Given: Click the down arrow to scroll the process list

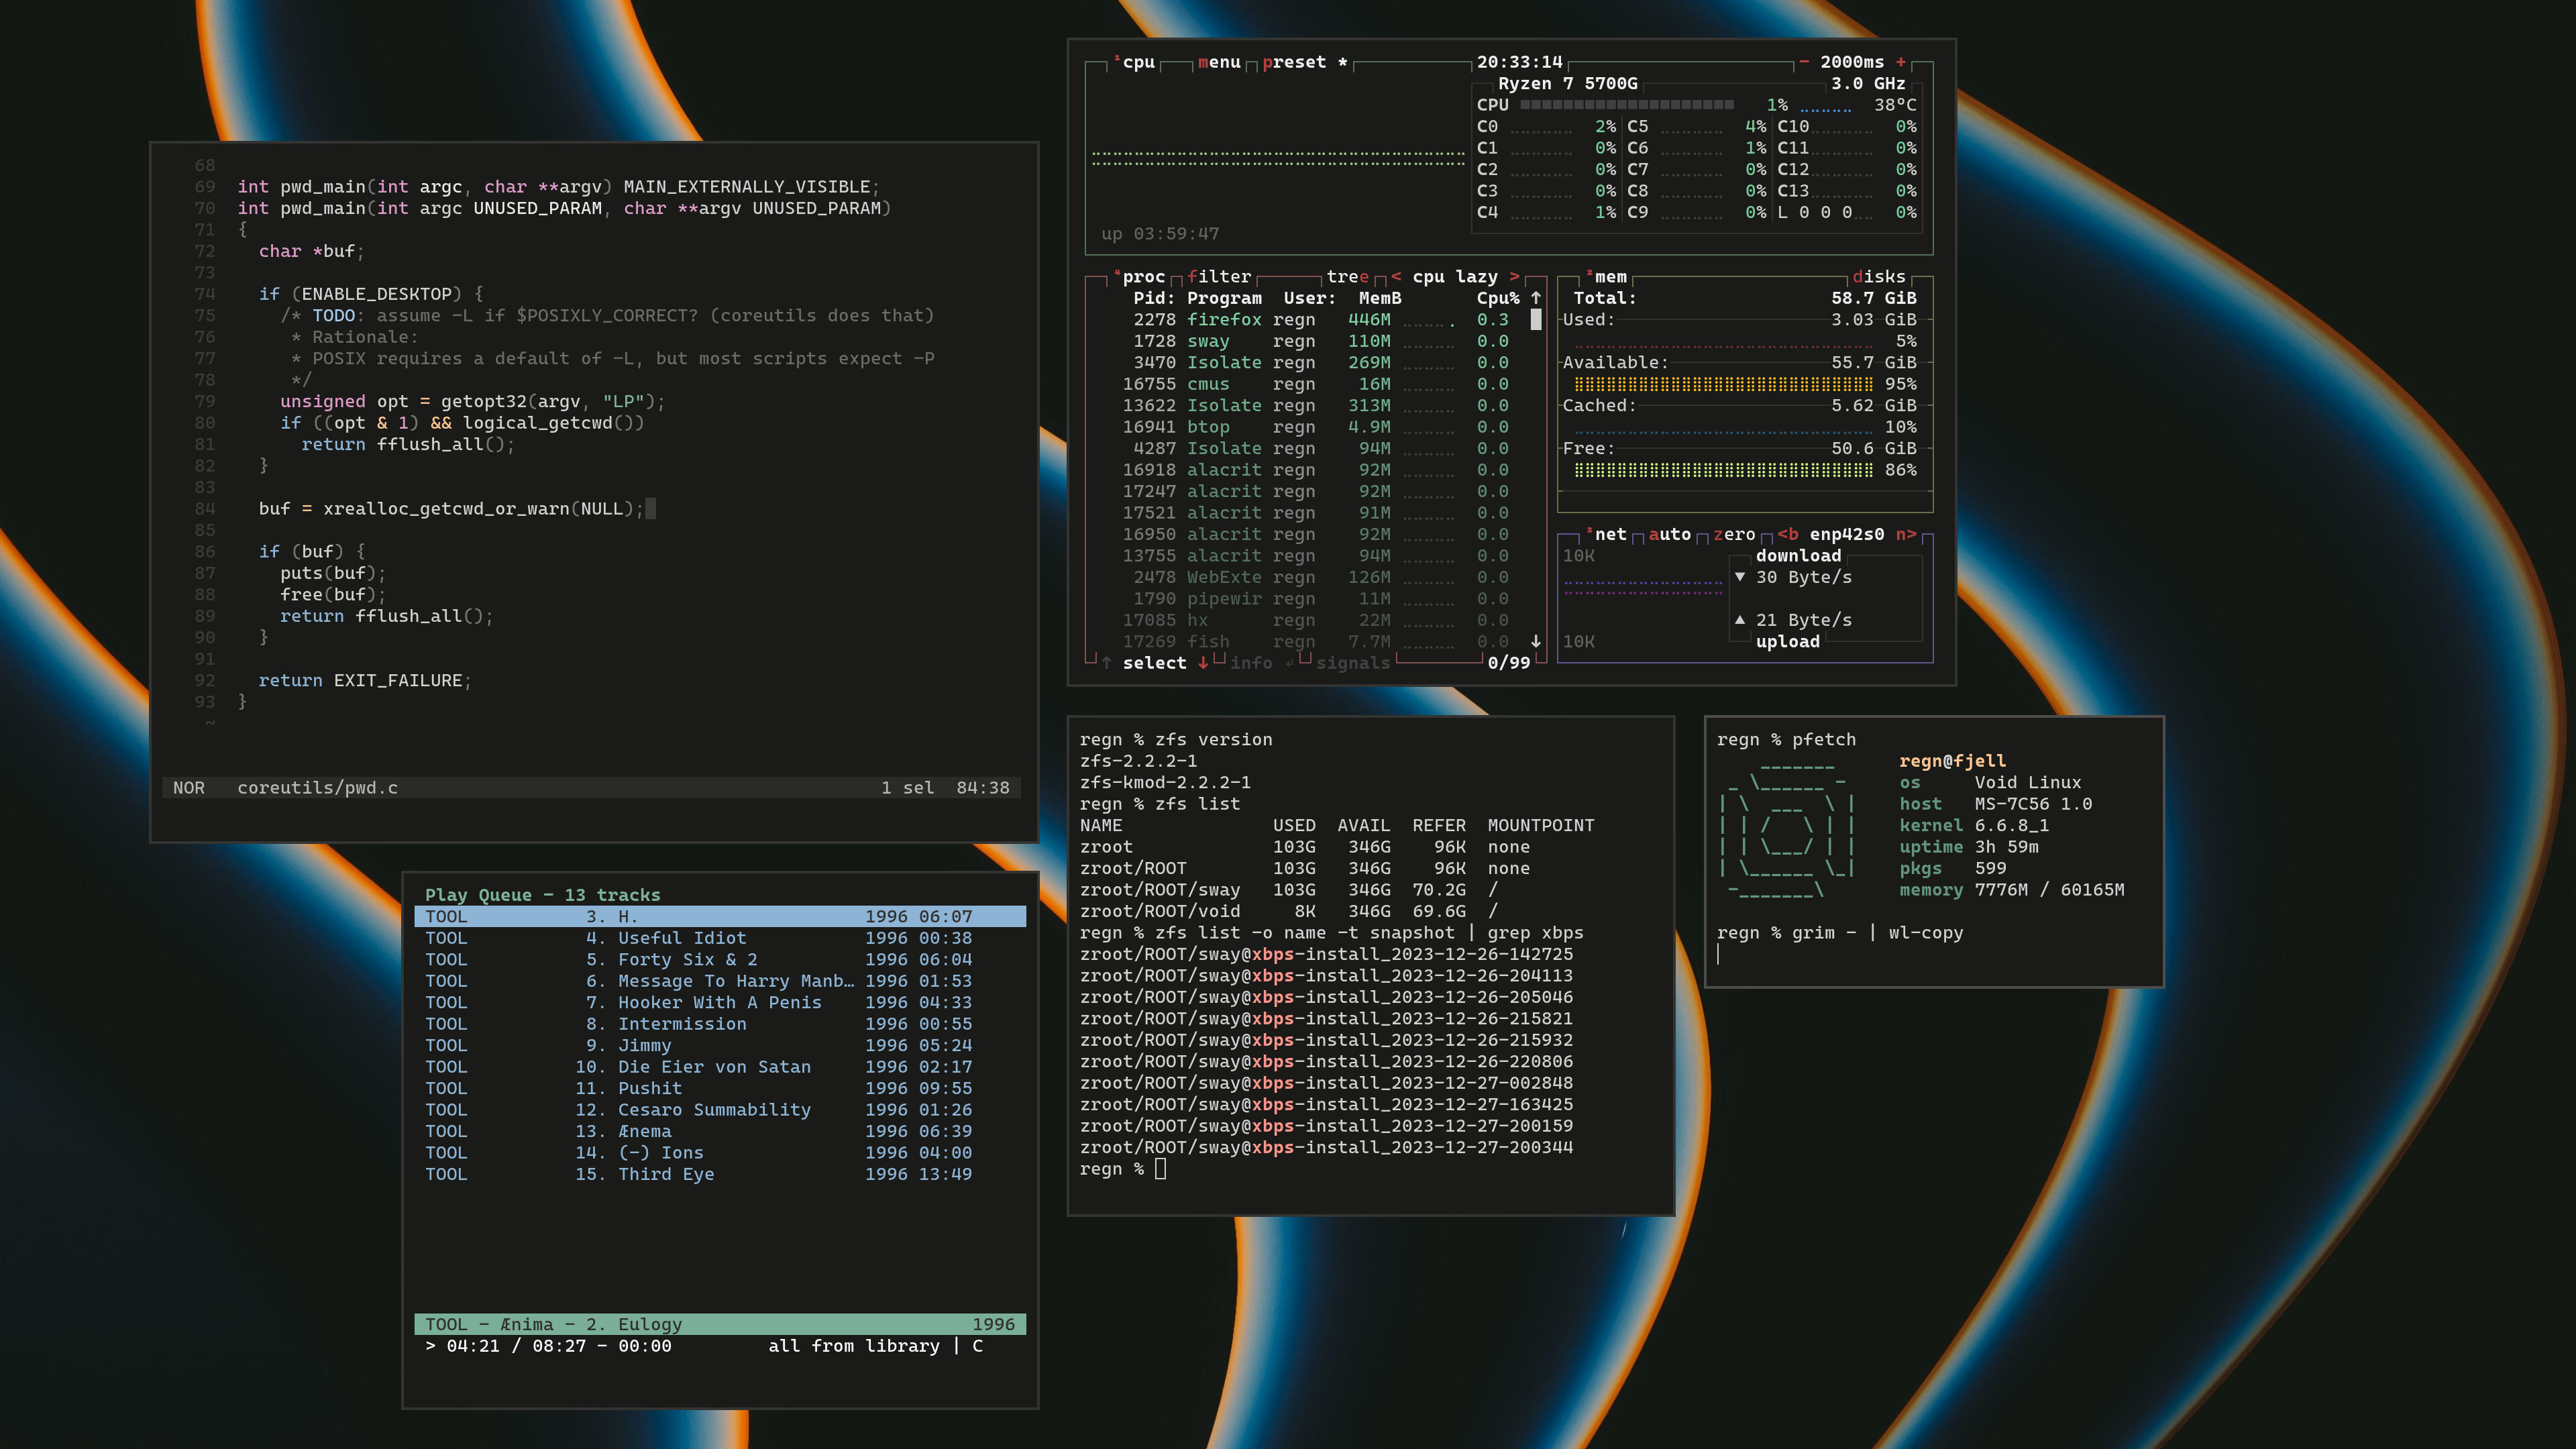Looking at the screenshot, I should coord(1537,641).
